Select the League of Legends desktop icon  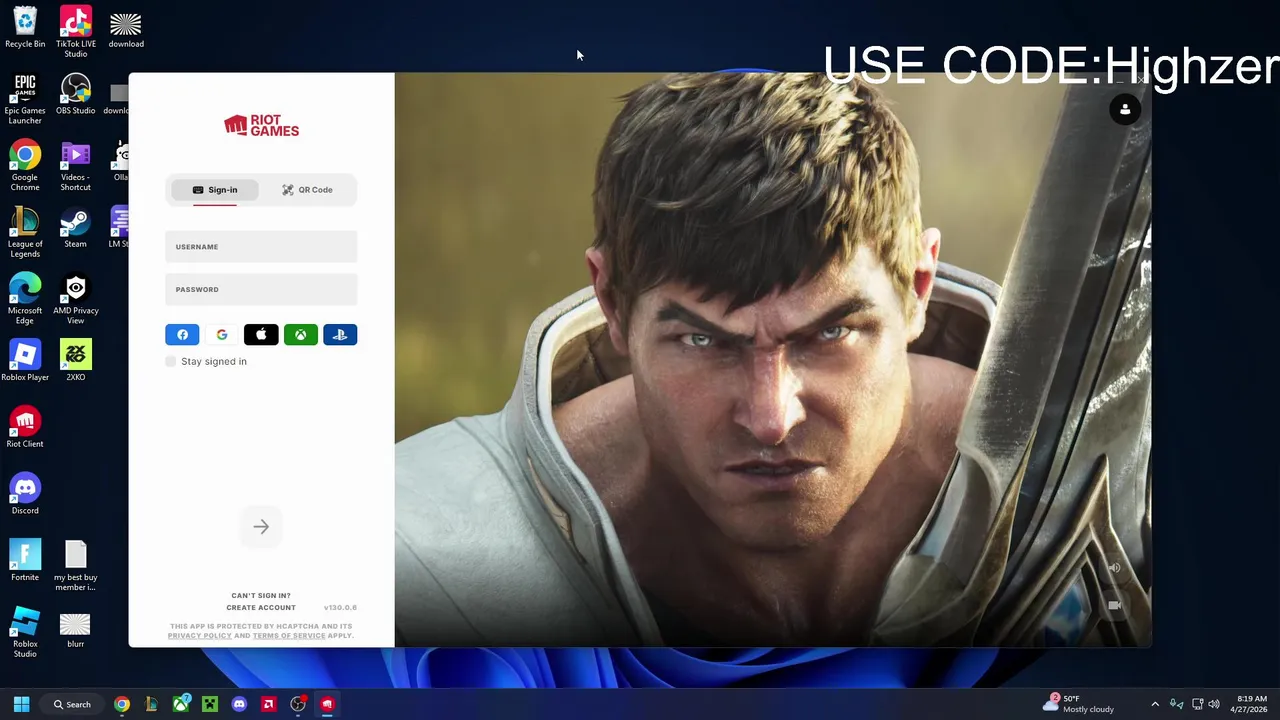click(25, 232)
